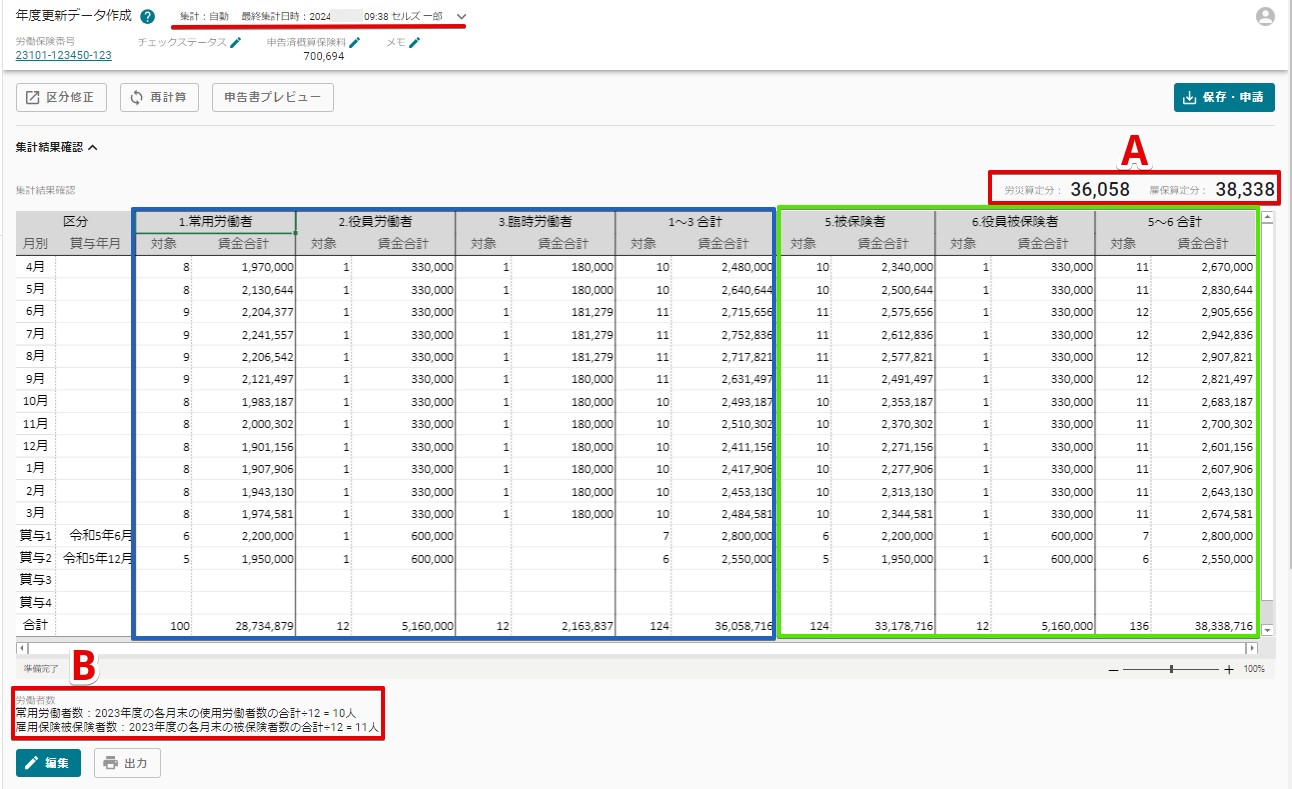Select total cell 33,178,716
The width and height of the screenshot is (1292, 789).
(883, 625)
